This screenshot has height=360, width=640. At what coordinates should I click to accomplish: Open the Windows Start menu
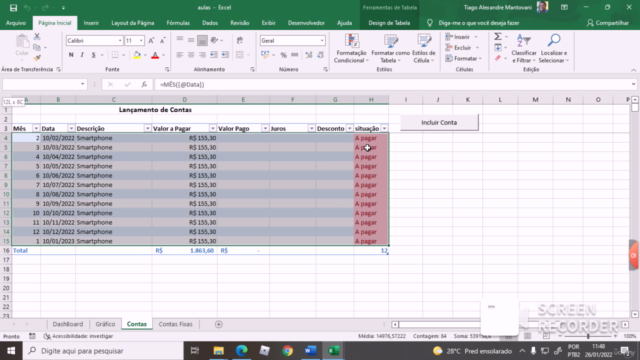(x=11, y=351)
